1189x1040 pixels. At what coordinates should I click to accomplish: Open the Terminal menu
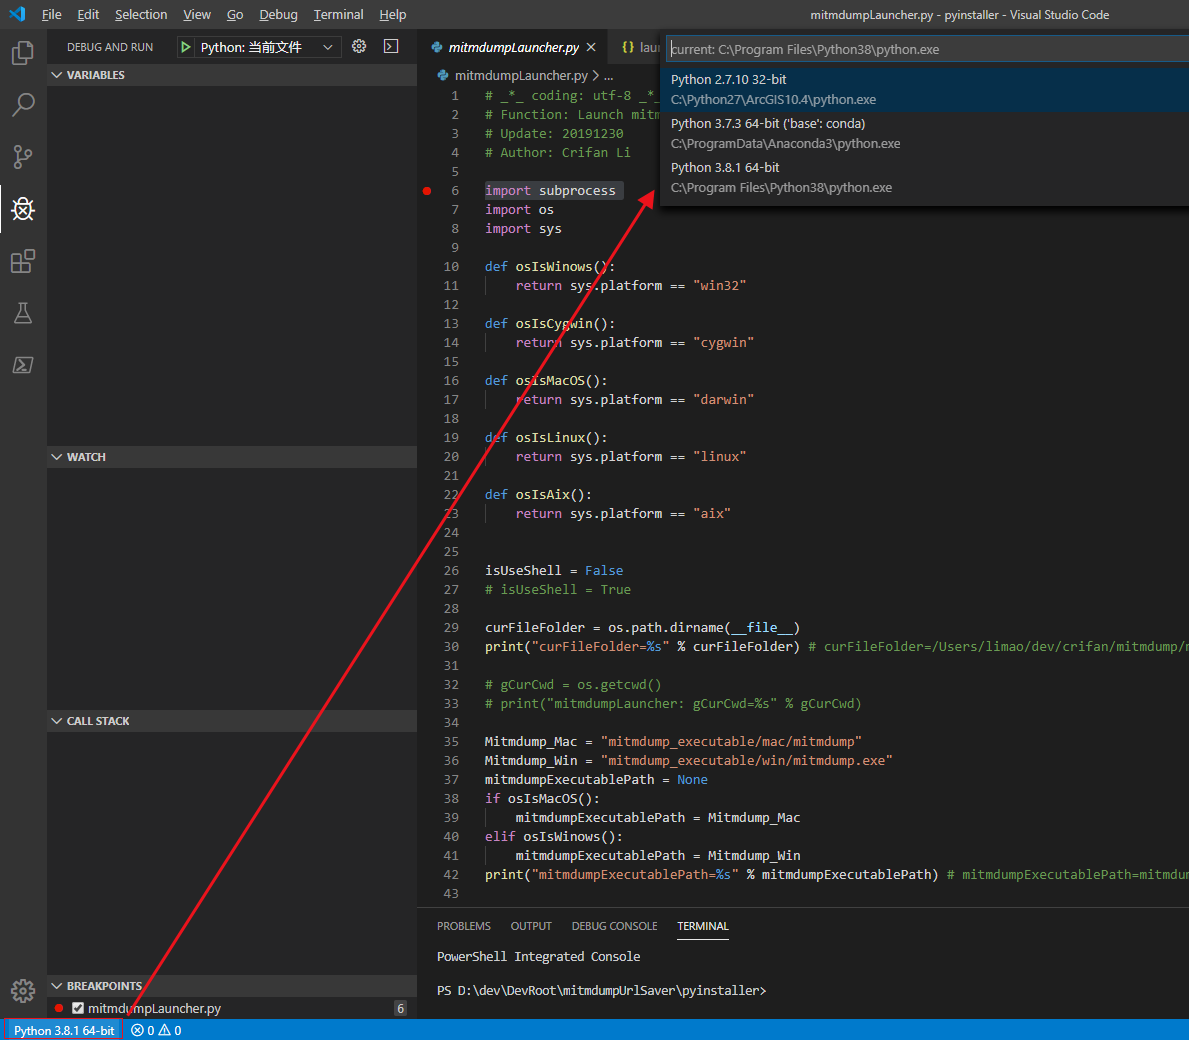[338, 15]
